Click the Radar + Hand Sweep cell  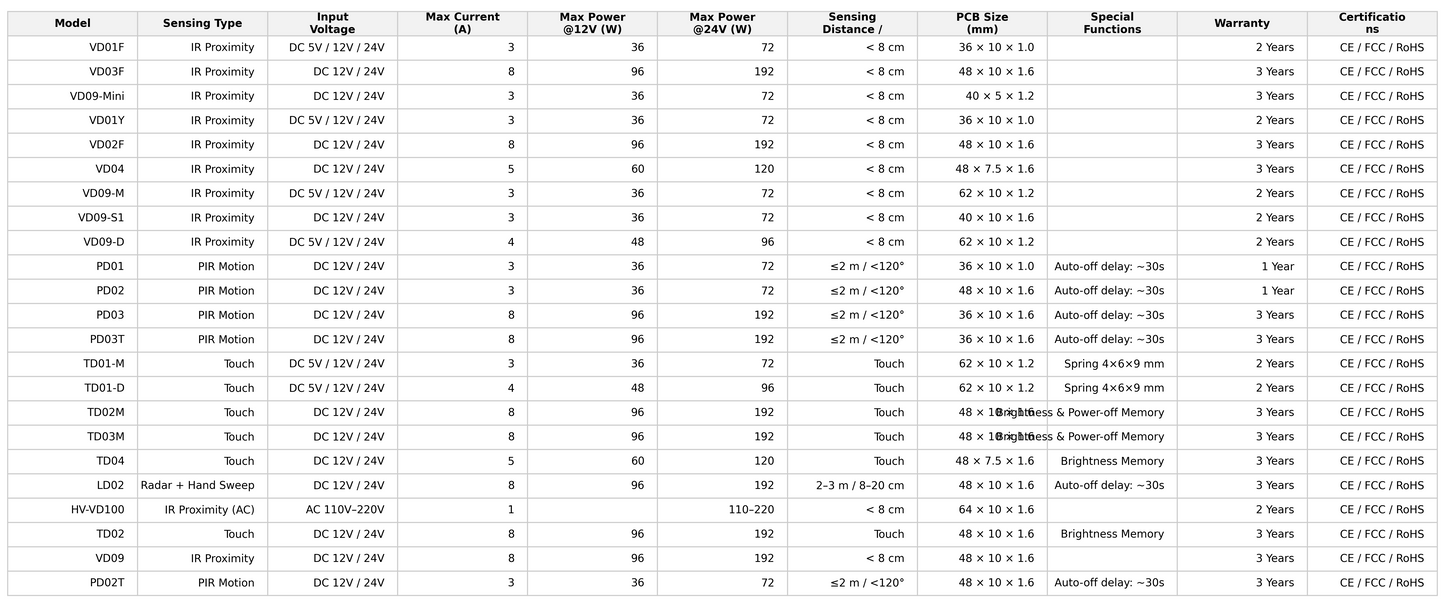pos(198,486)
